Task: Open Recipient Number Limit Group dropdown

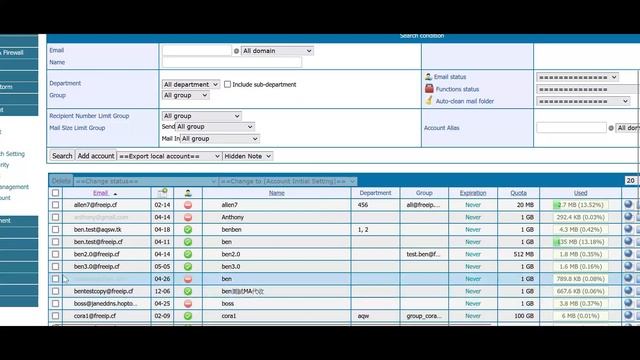Action: point(201,116)
